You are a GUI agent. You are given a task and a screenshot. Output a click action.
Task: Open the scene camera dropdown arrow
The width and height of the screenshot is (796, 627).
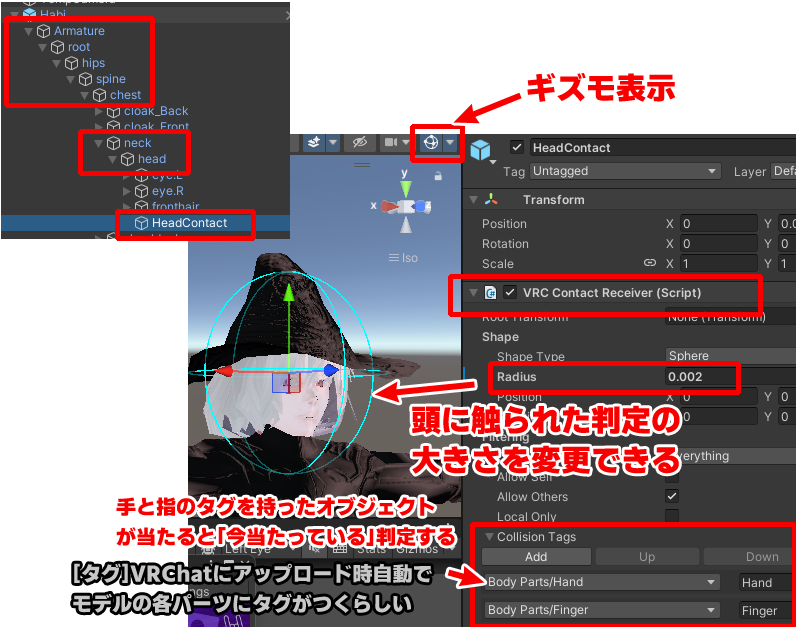click(406, 143)
